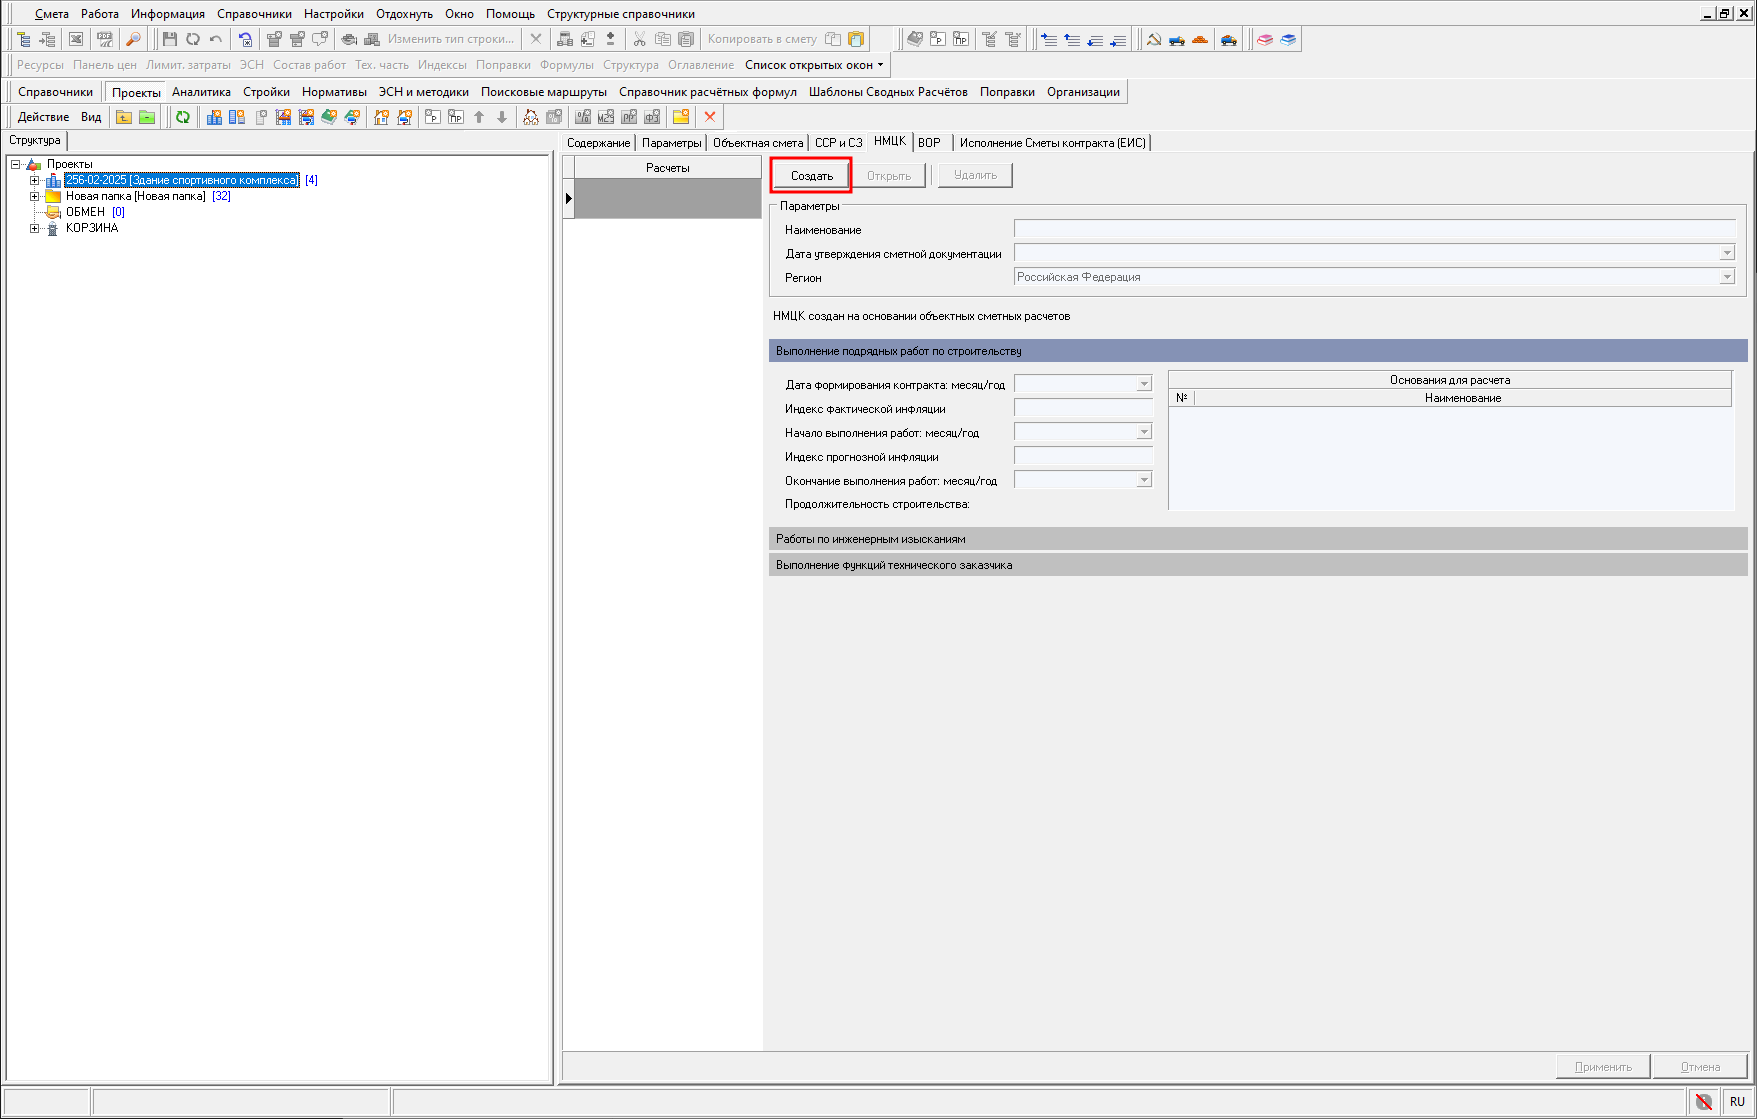Click the green refresh arrows icon
This screenshot has width=1757, height=1119.
point(183,117)
